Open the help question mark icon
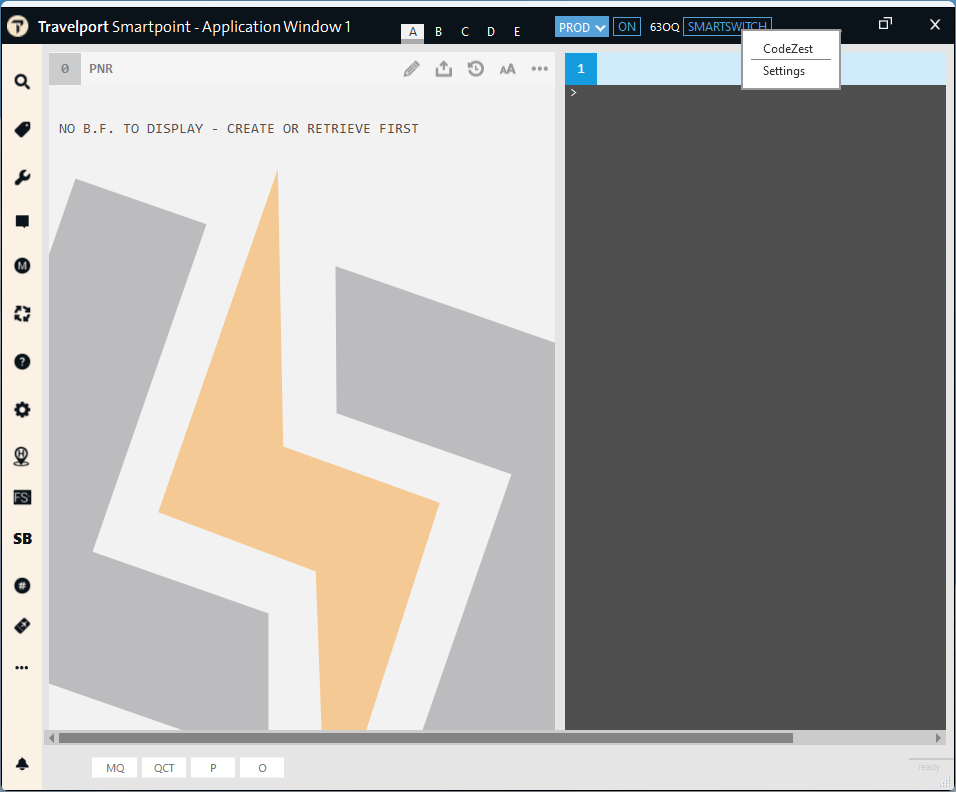 pyautogui.click(x=22, y=362)
